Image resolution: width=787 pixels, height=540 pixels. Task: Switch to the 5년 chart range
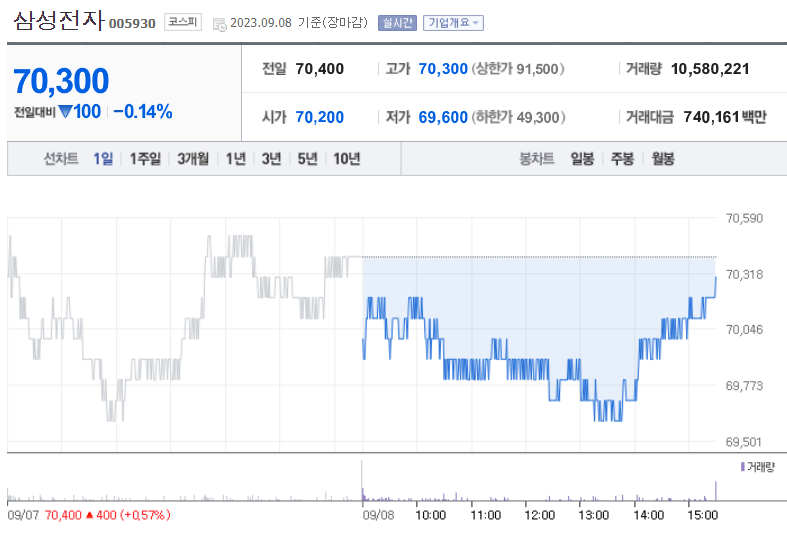pyautogui.click(x=308, y=159)
